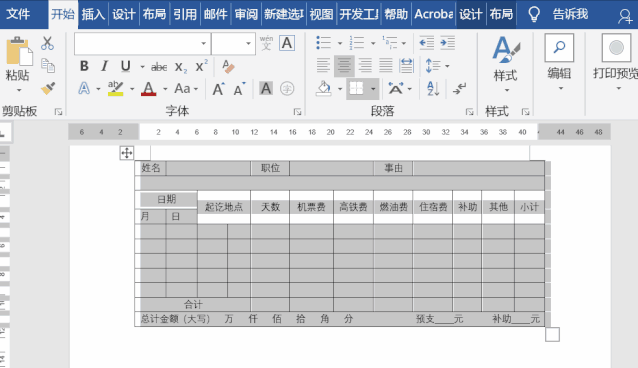The height and width of the screenshot is (368, 638).
Task: Click the phonetic guide wén icon
Action: pos(266,43)
